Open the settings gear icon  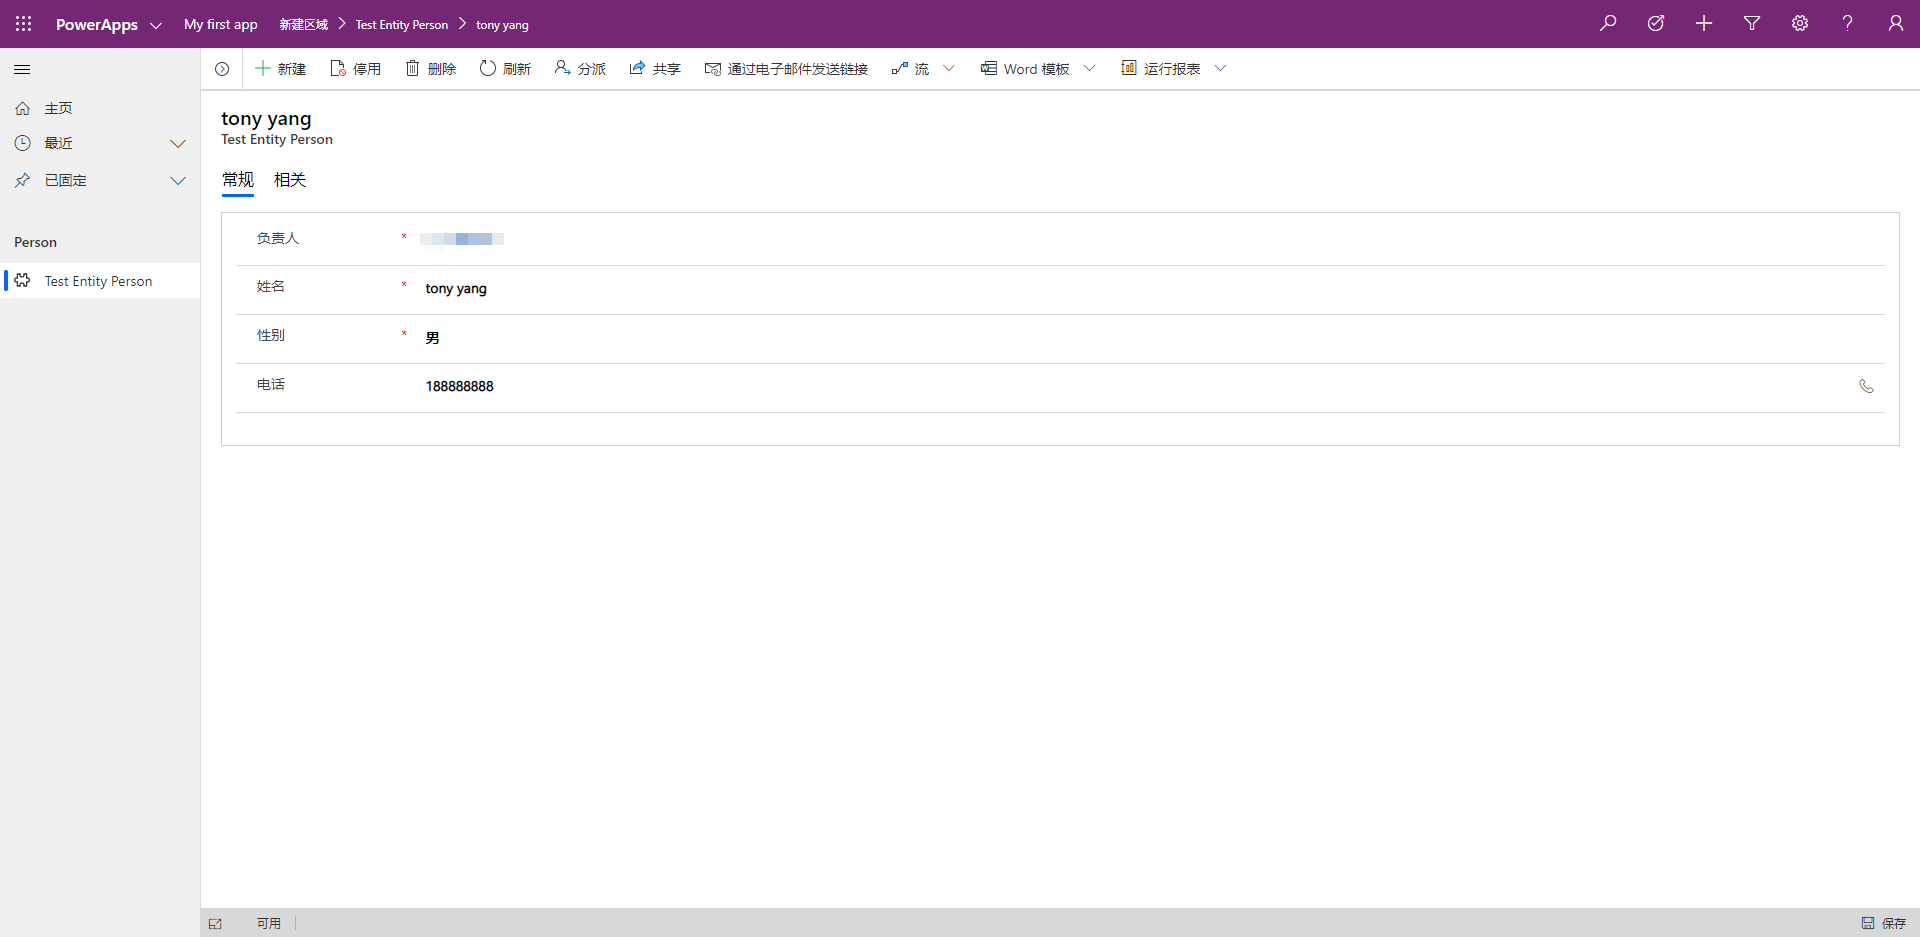click(1800, 22)
